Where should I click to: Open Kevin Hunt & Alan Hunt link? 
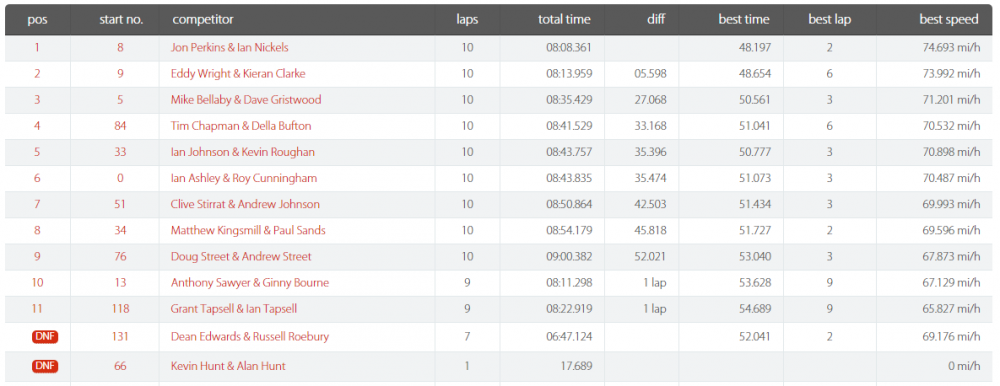tap(228, 366)
